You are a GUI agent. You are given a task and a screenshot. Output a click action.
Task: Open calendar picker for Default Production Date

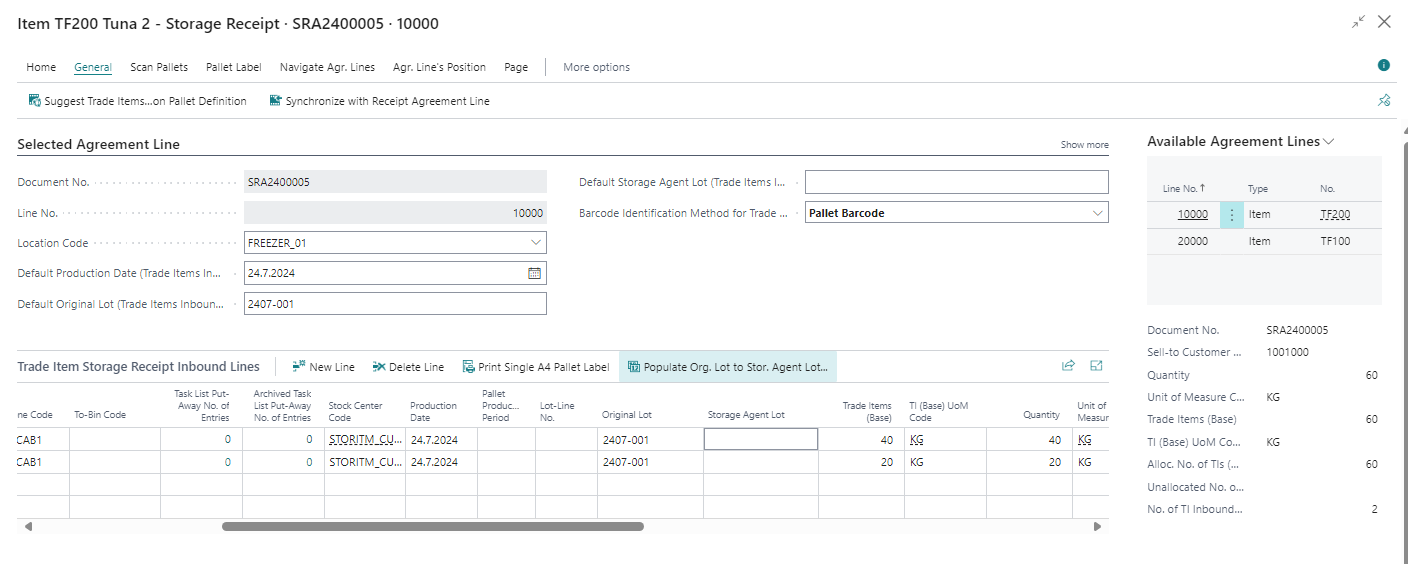click(534, 273)
